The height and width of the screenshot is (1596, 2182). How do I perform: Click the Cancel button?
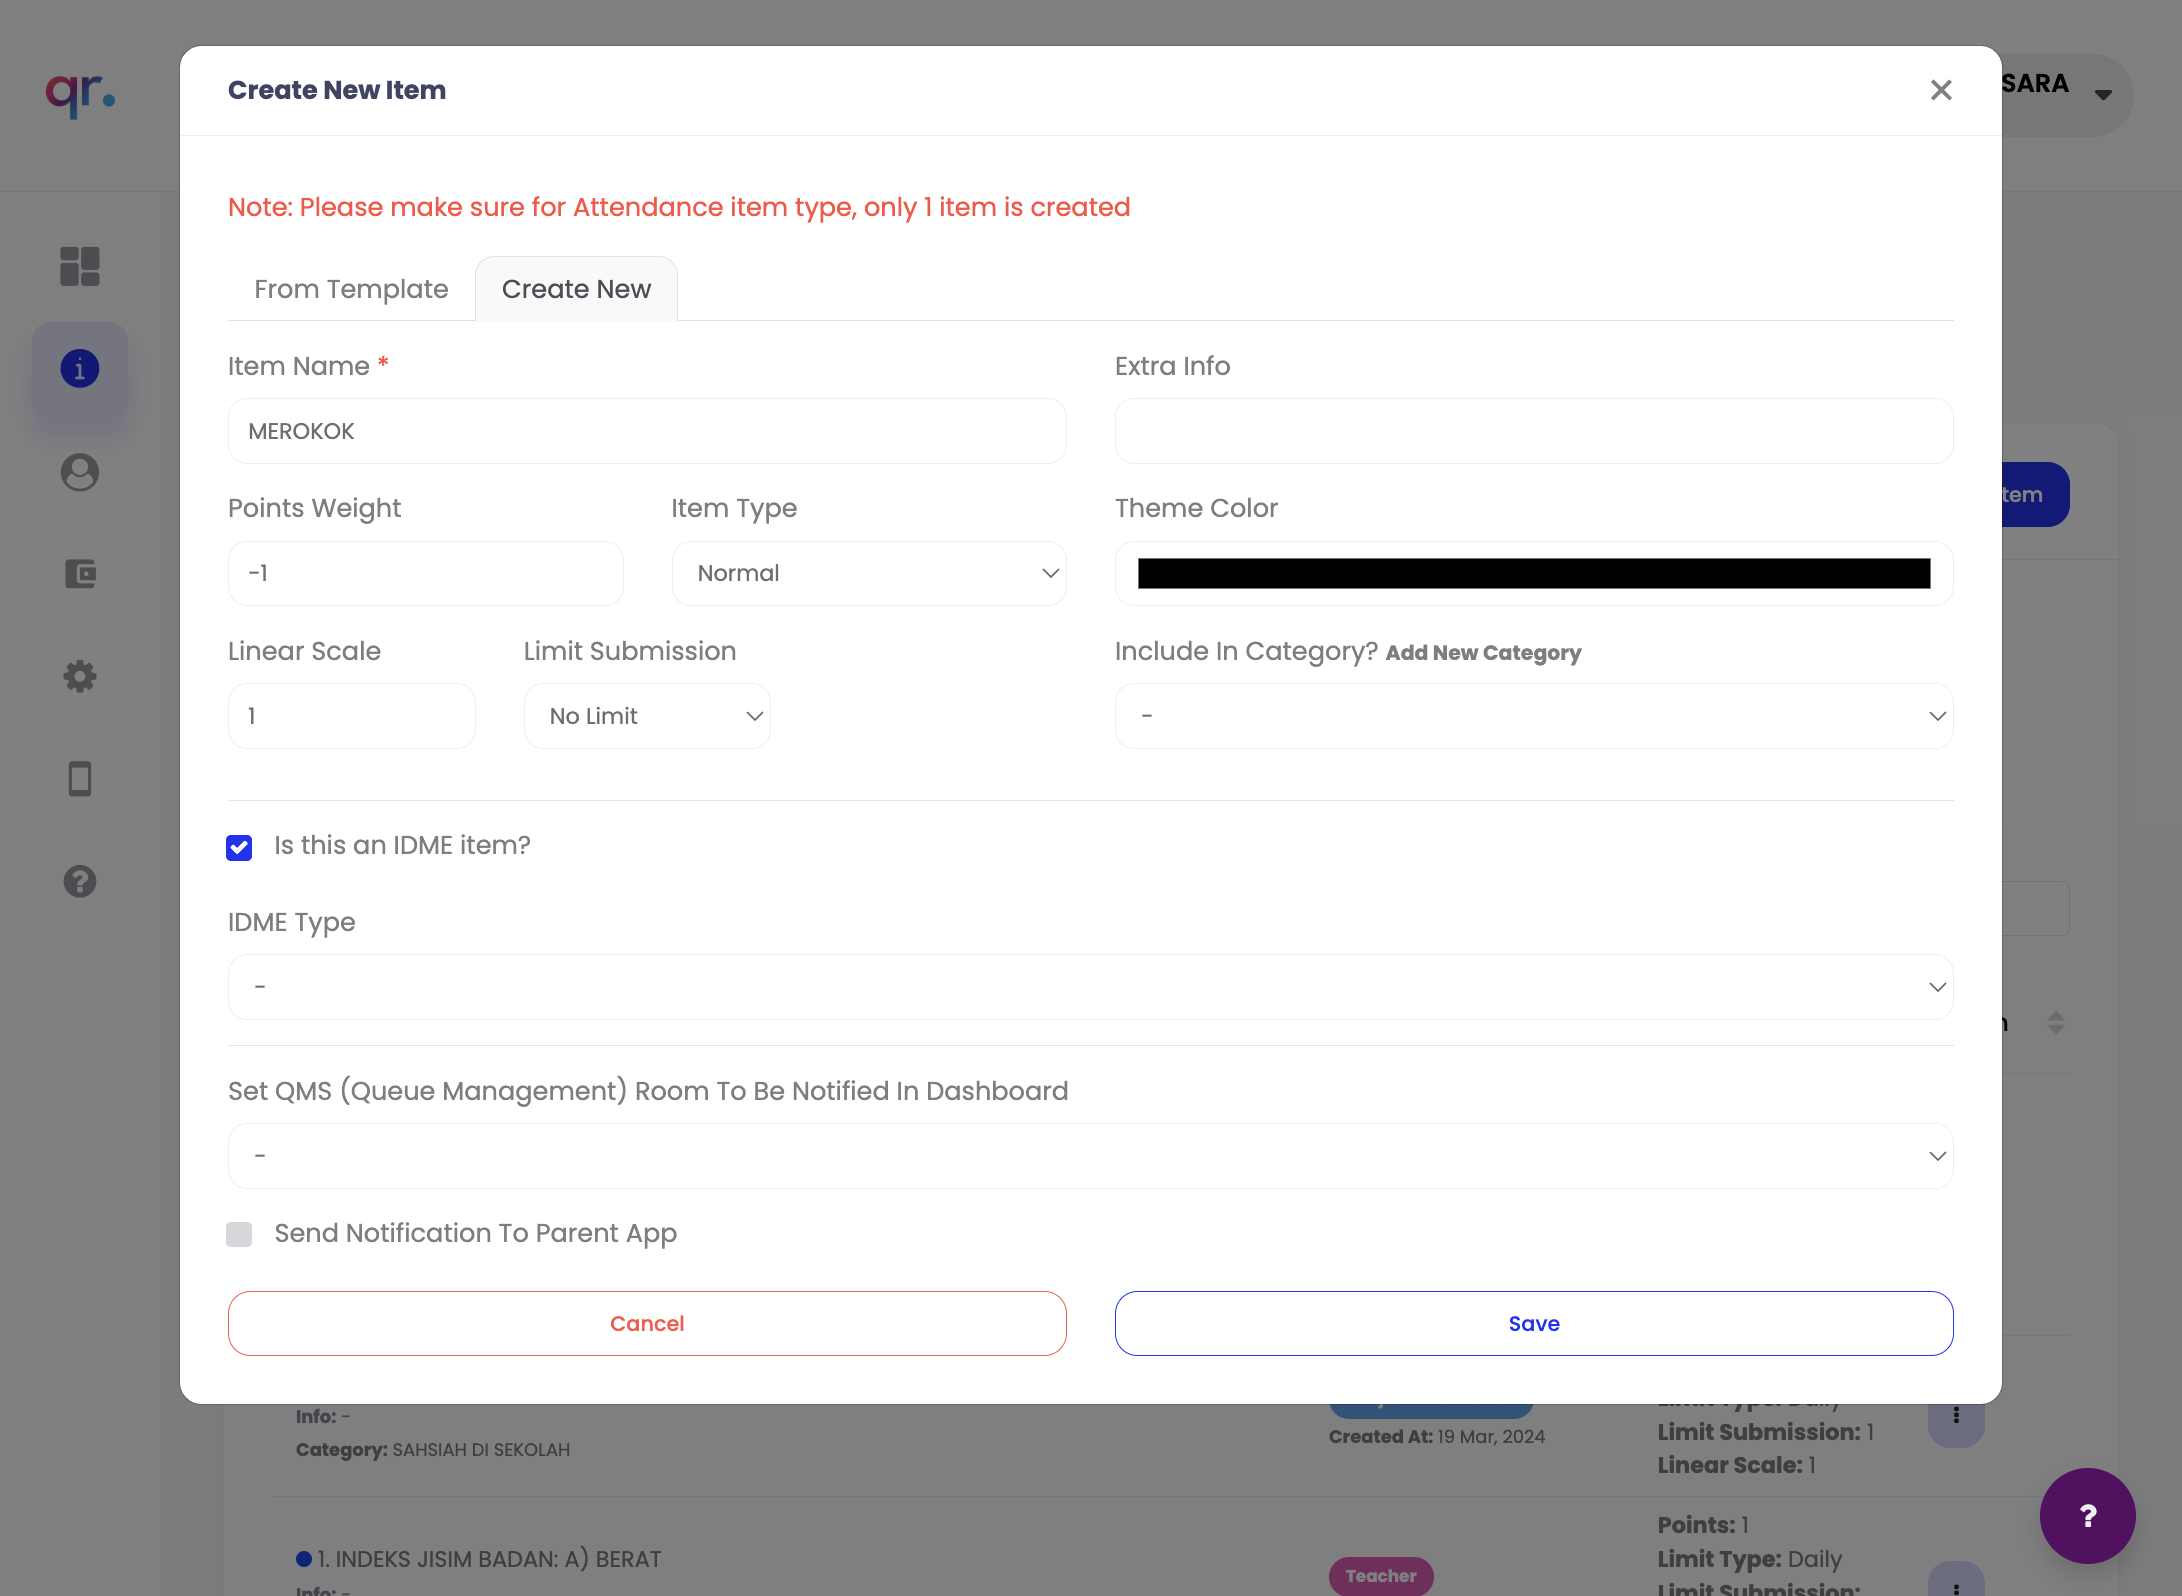click(647, 1323)
